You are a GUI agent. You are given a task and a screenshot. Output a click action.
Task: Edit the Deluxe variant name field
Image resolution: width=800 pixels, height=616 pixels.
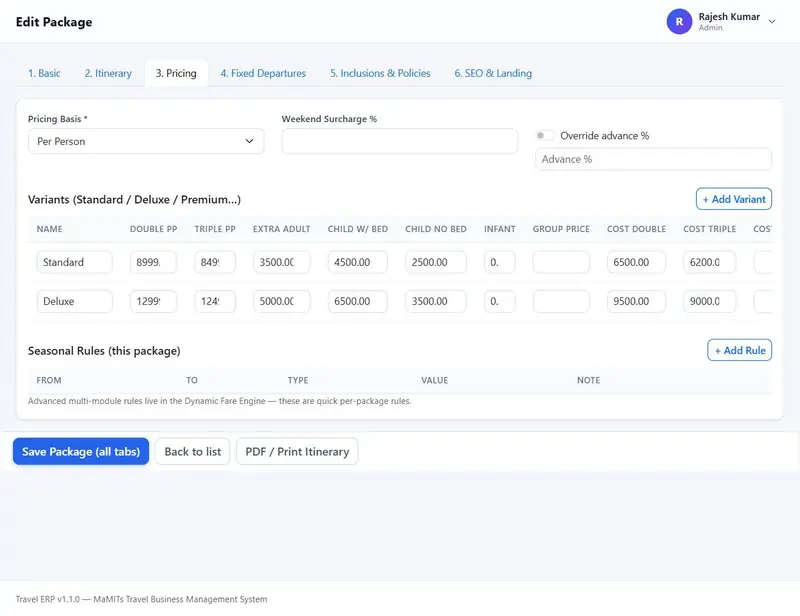[74, 302]
